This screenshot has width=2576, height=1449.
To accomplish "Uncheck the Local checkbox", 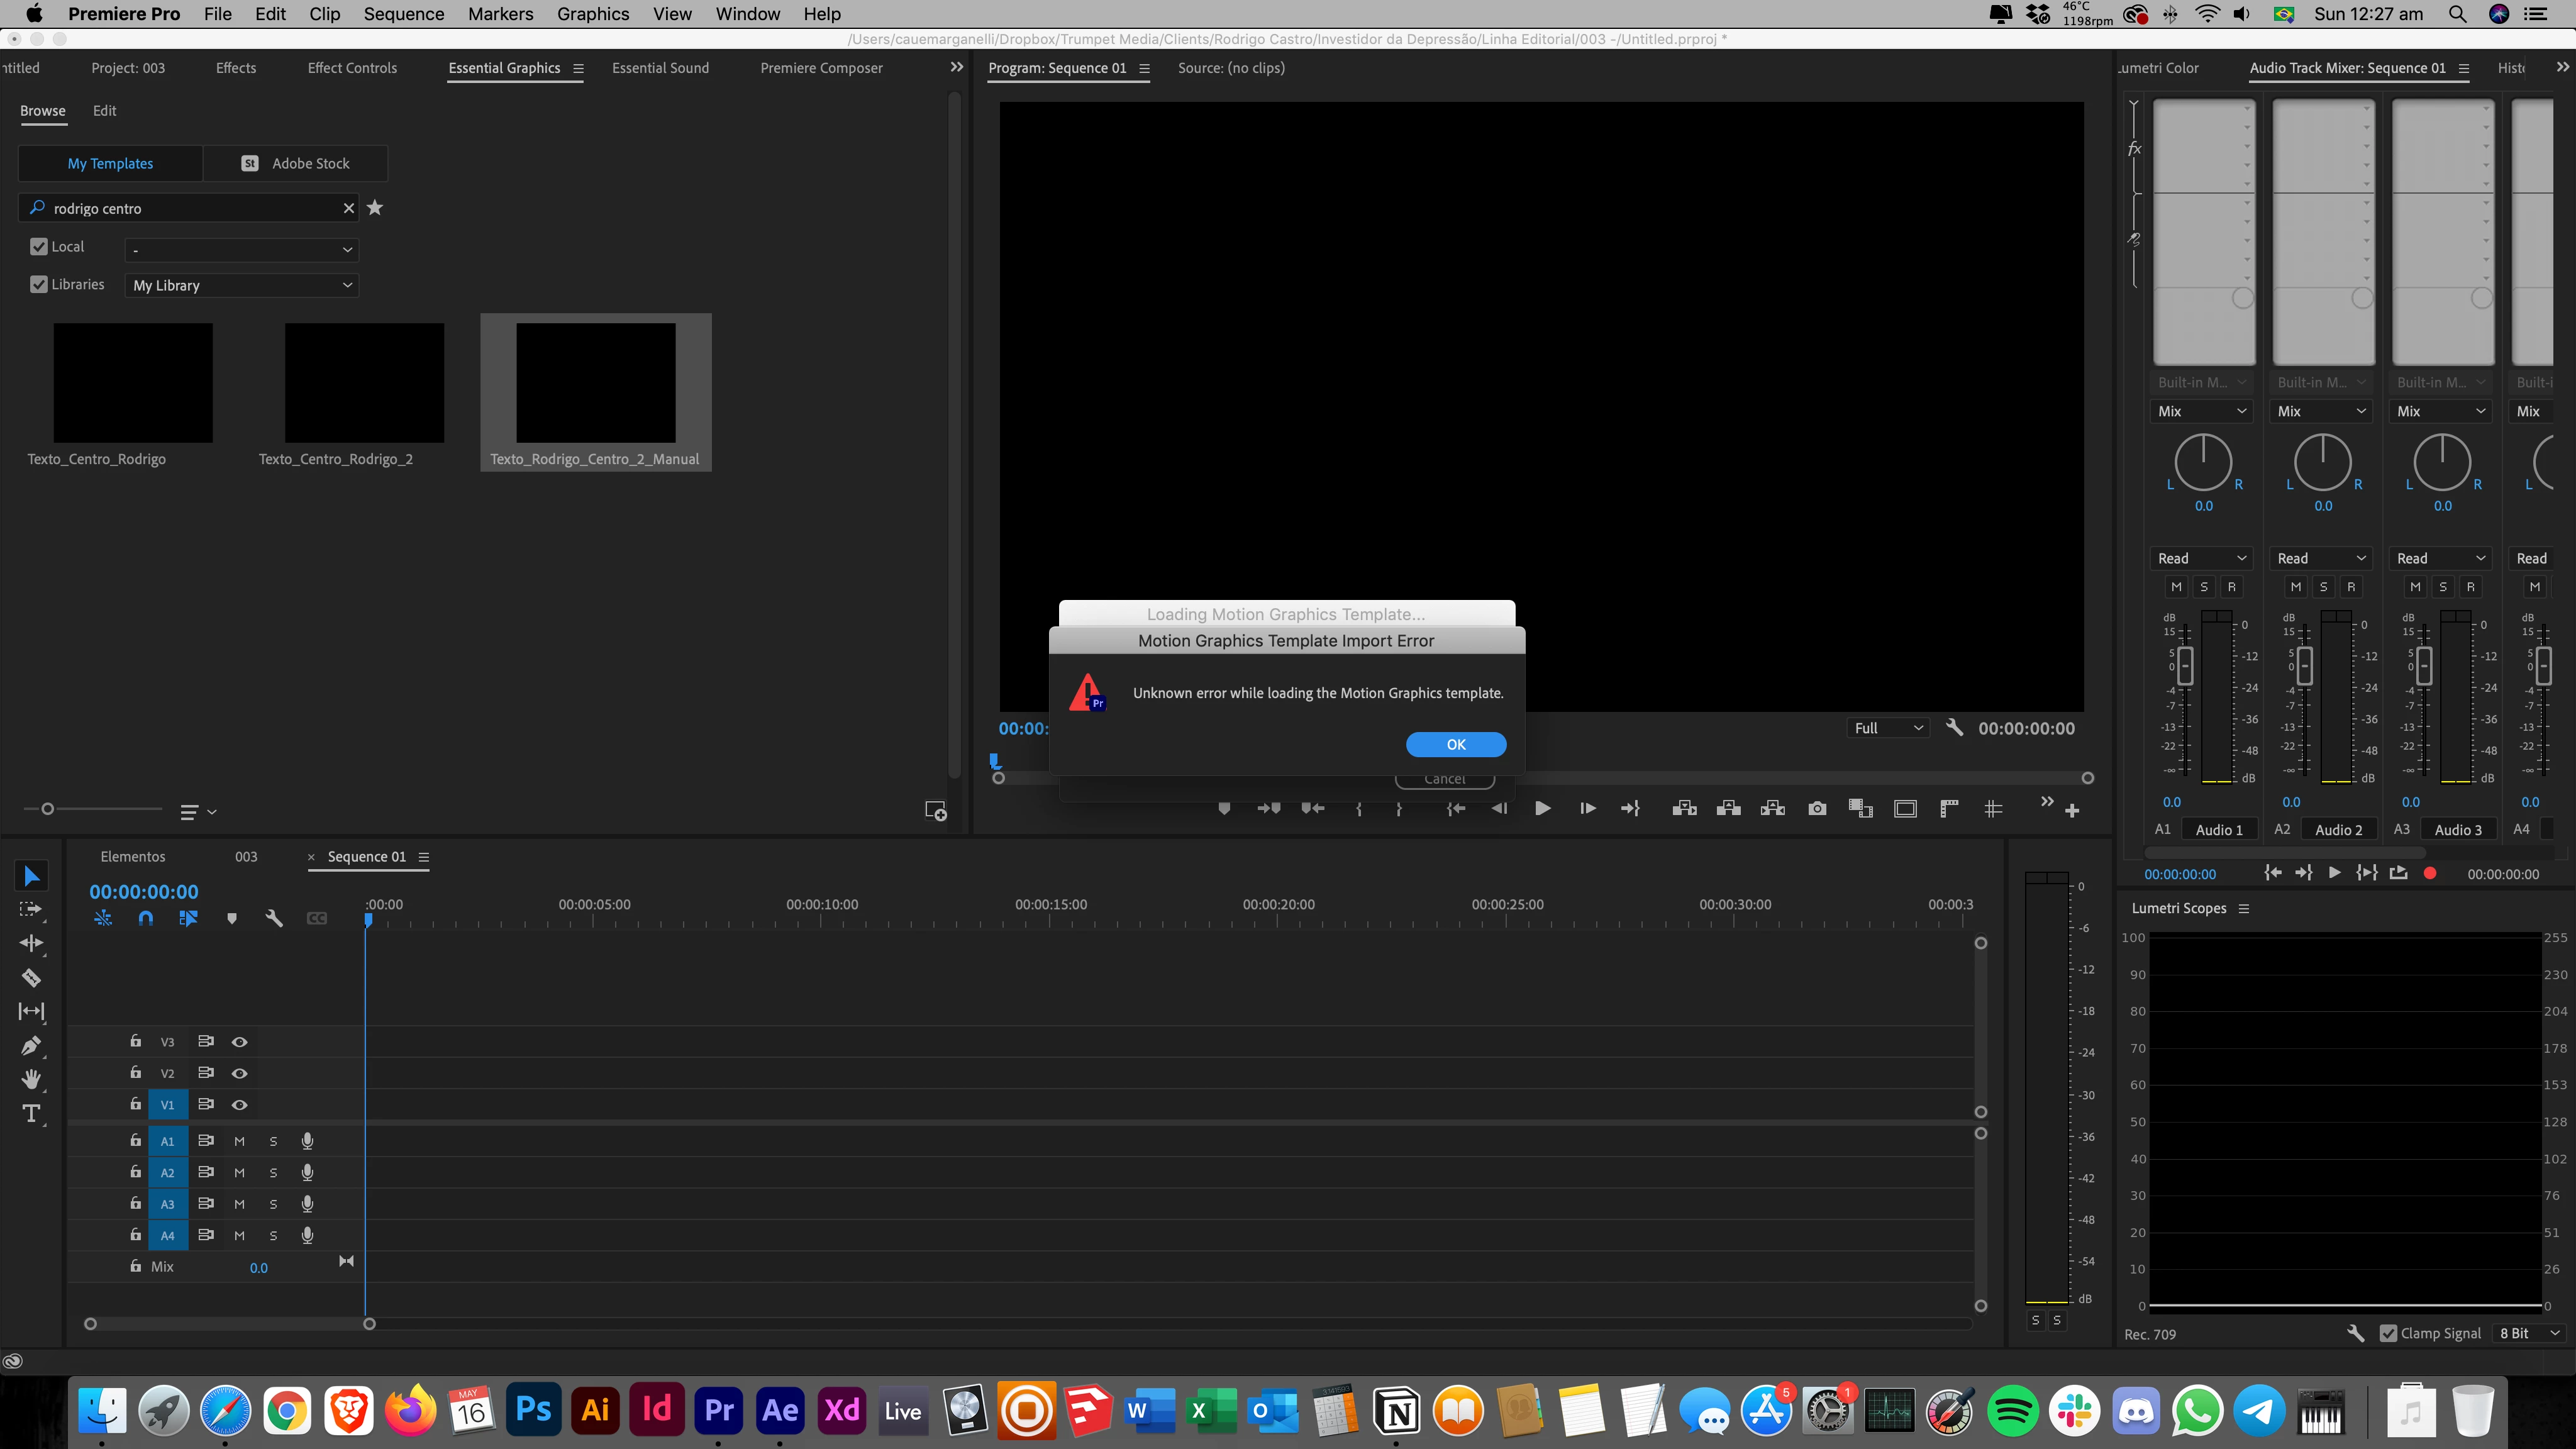I will click(x=39, y=247).
